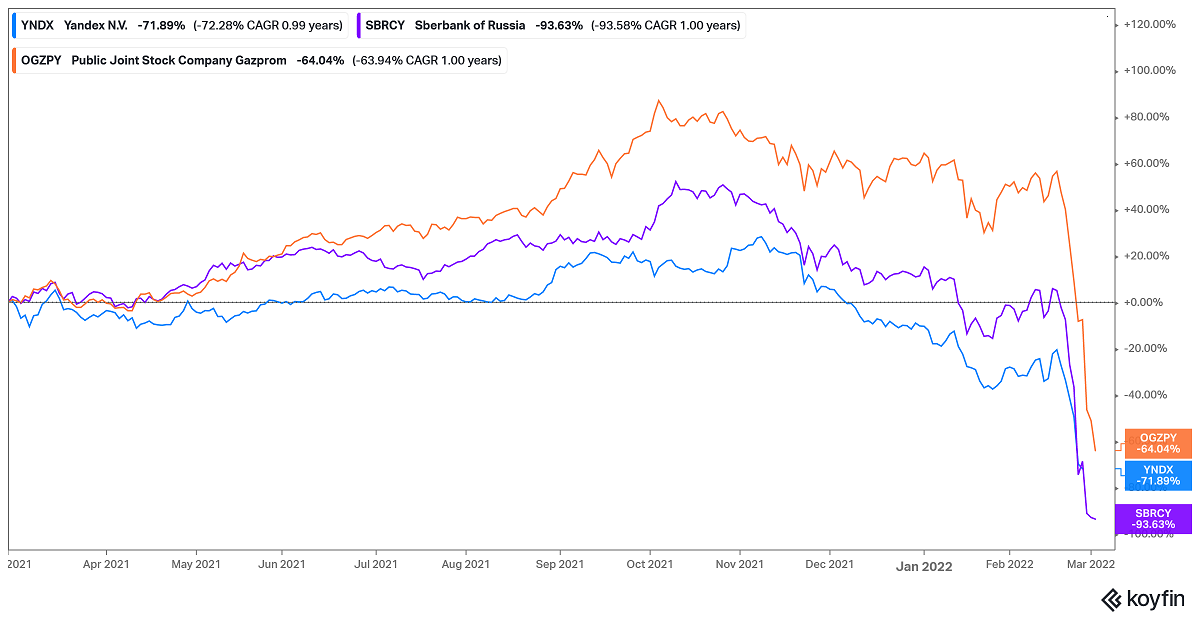The image size is (1200, 620).
Task: Select the bold Jan 2022 axis label
Action: pyautogui.click(x=925, y=566)
